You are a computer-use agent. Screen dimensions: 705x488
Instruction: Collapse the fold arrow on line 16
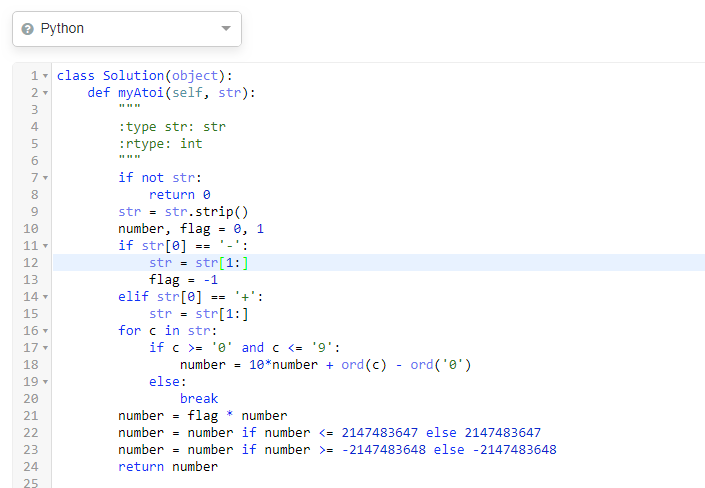[45, 331]
